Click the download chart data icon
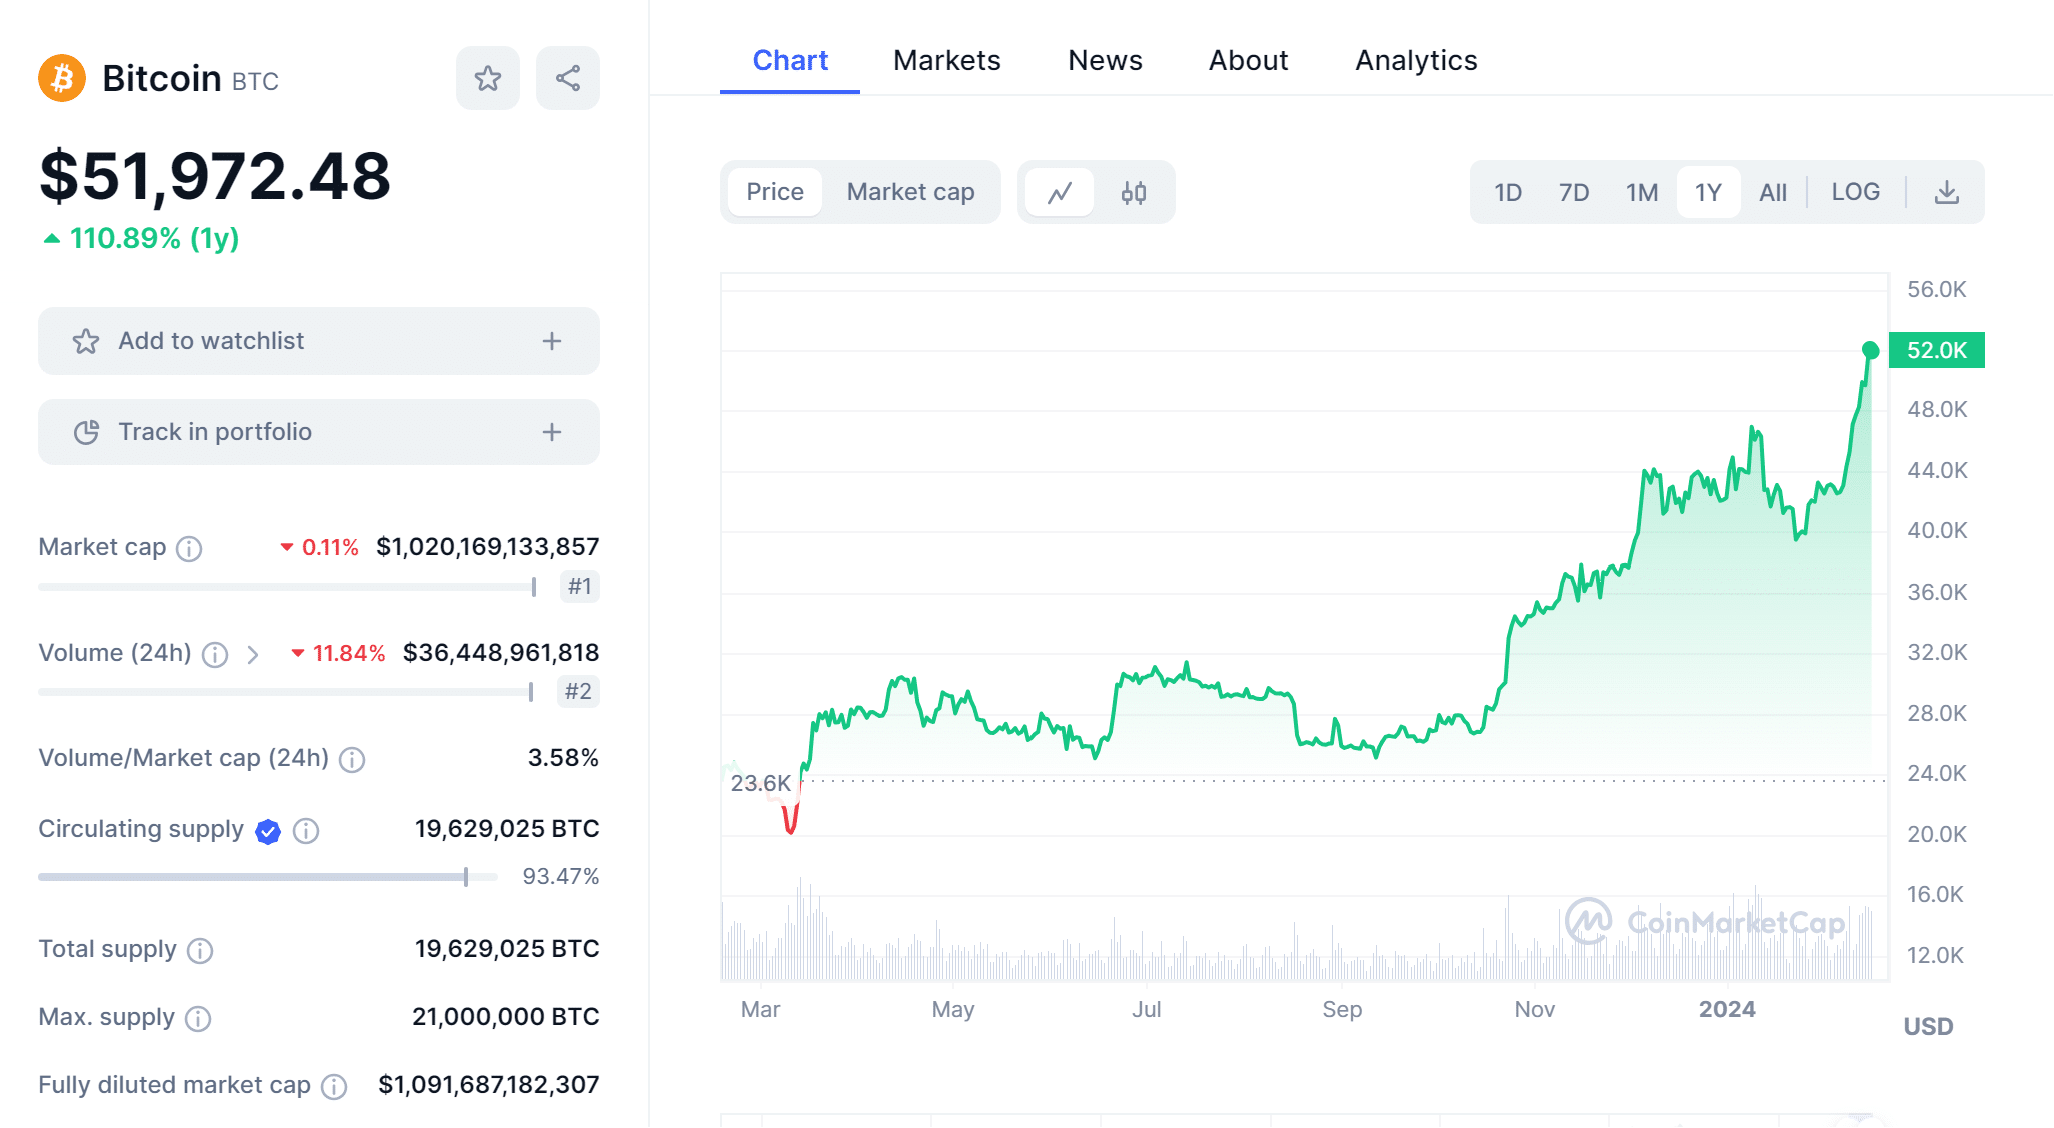The image size is (2054, 1128). click(x=1946, y=192)
